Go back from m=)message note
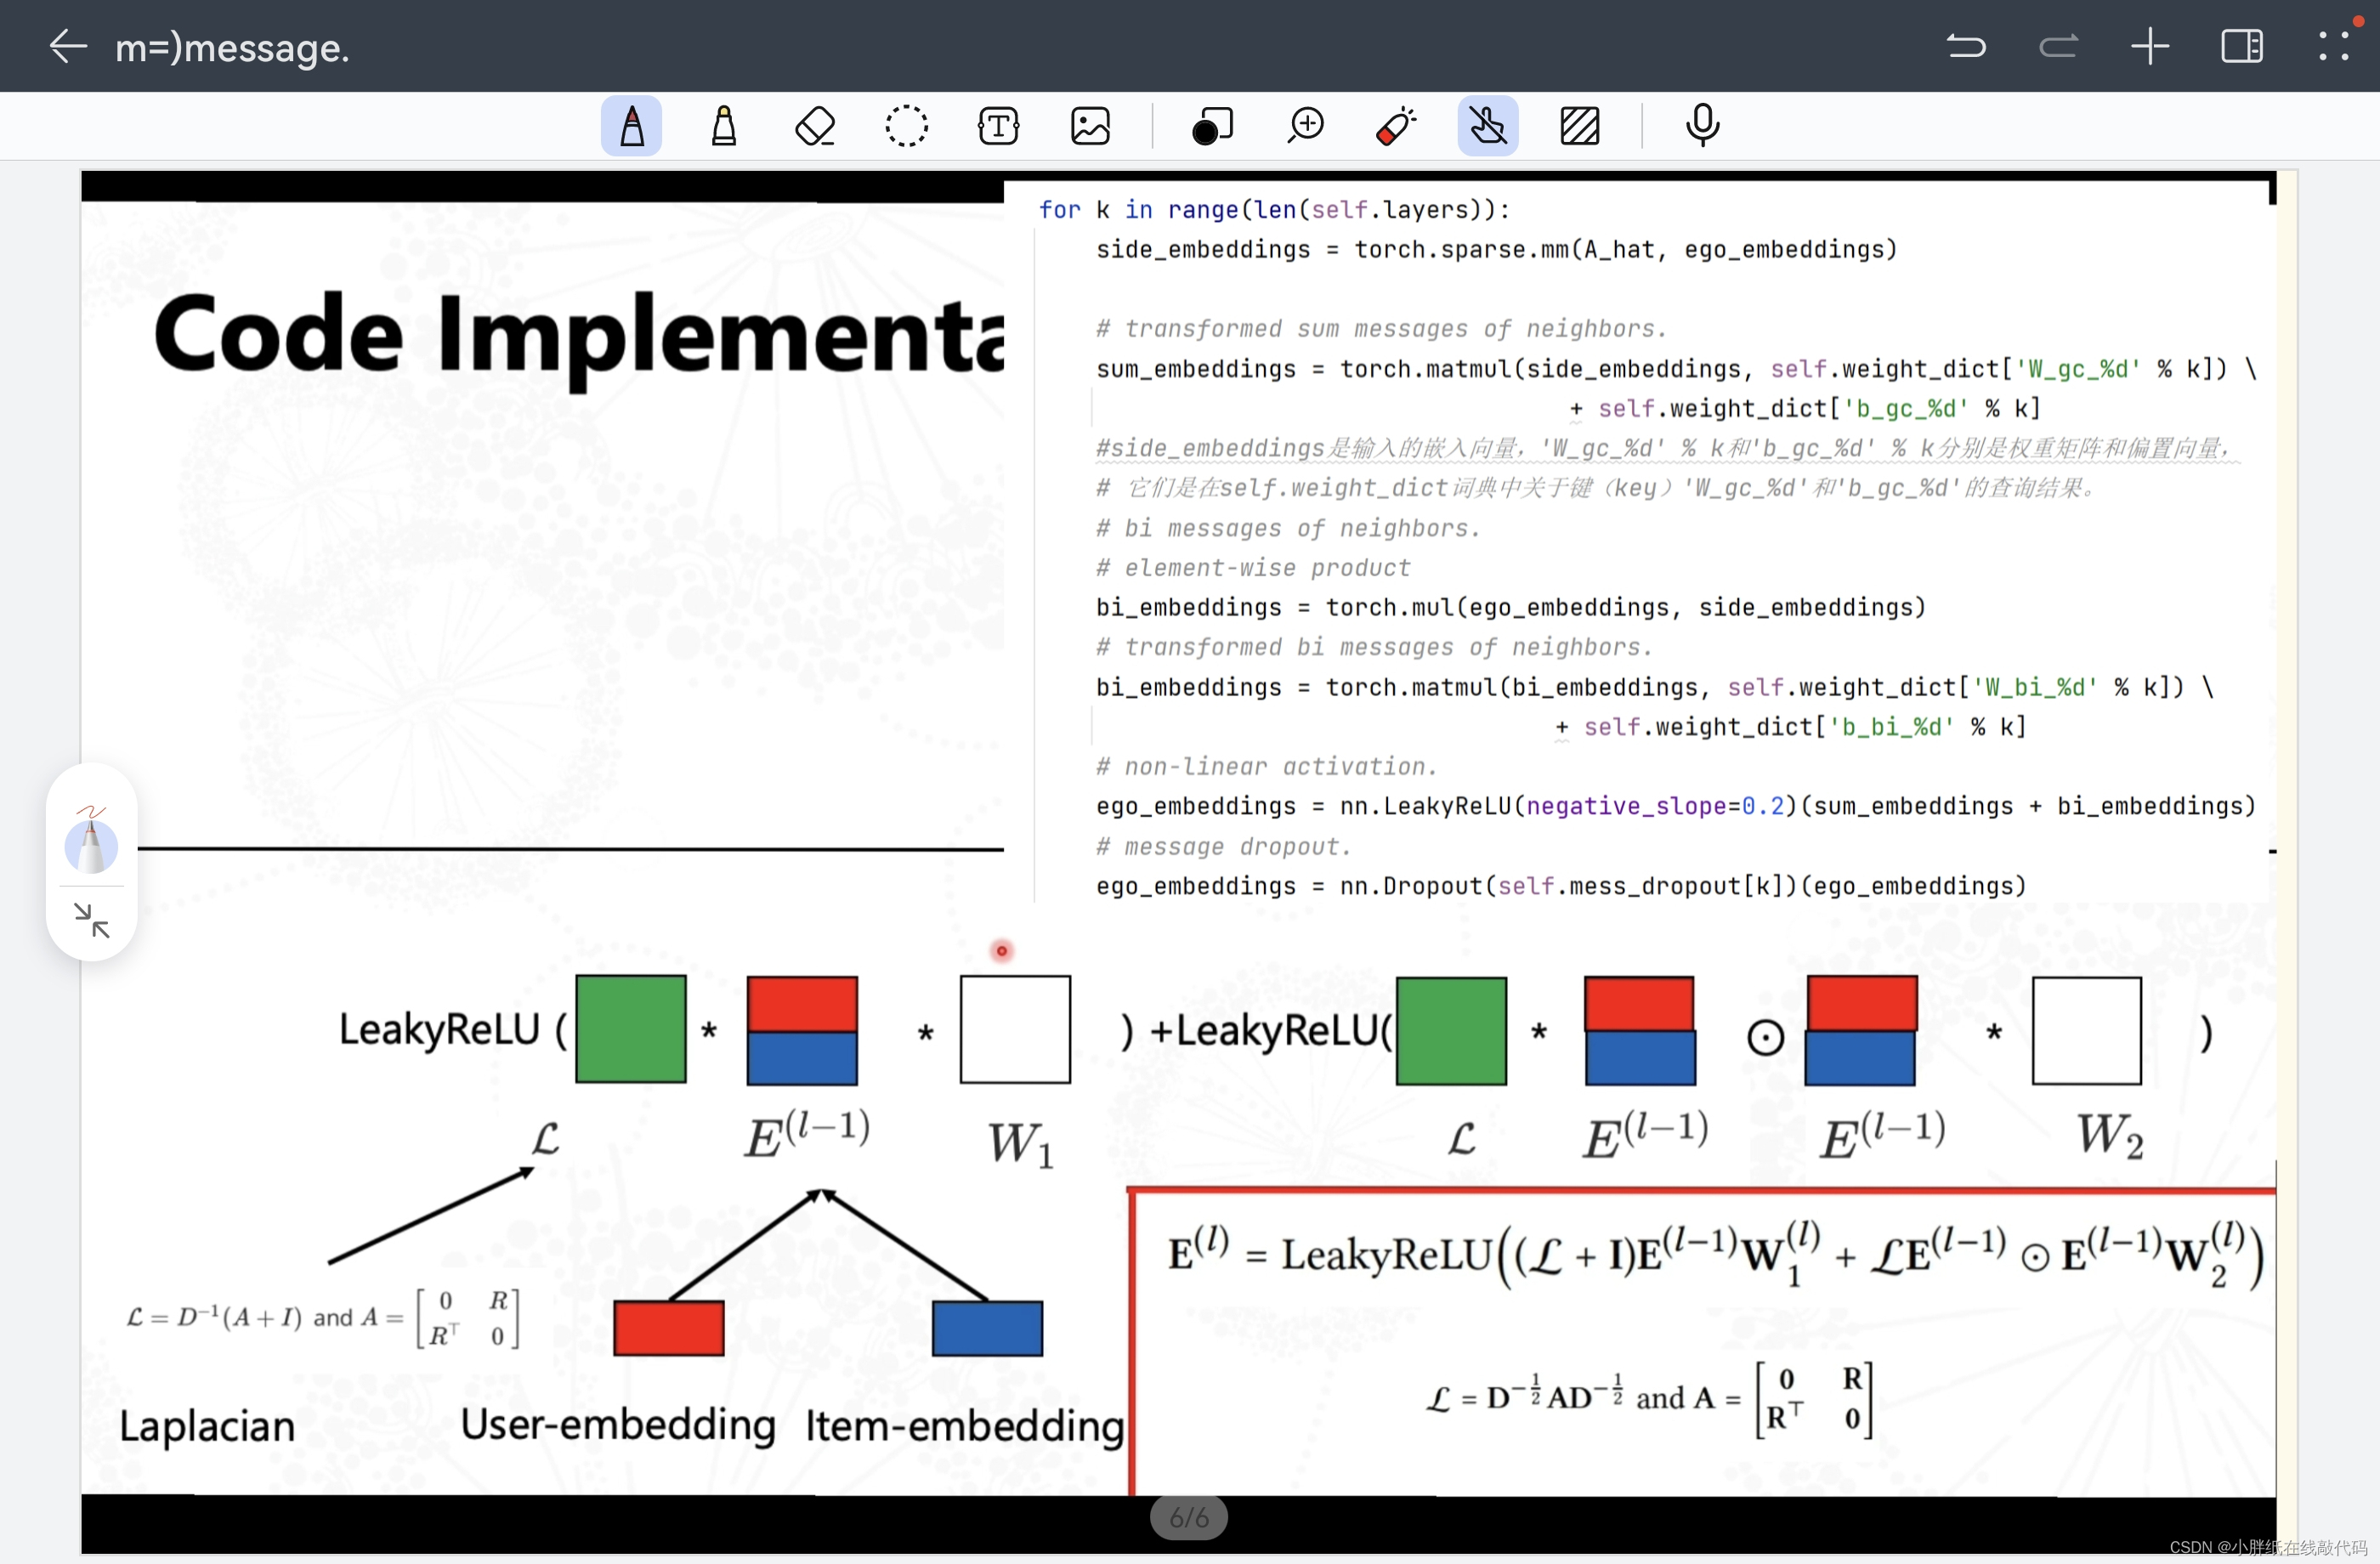The image size is (2380, 1564). coord(68,46)
